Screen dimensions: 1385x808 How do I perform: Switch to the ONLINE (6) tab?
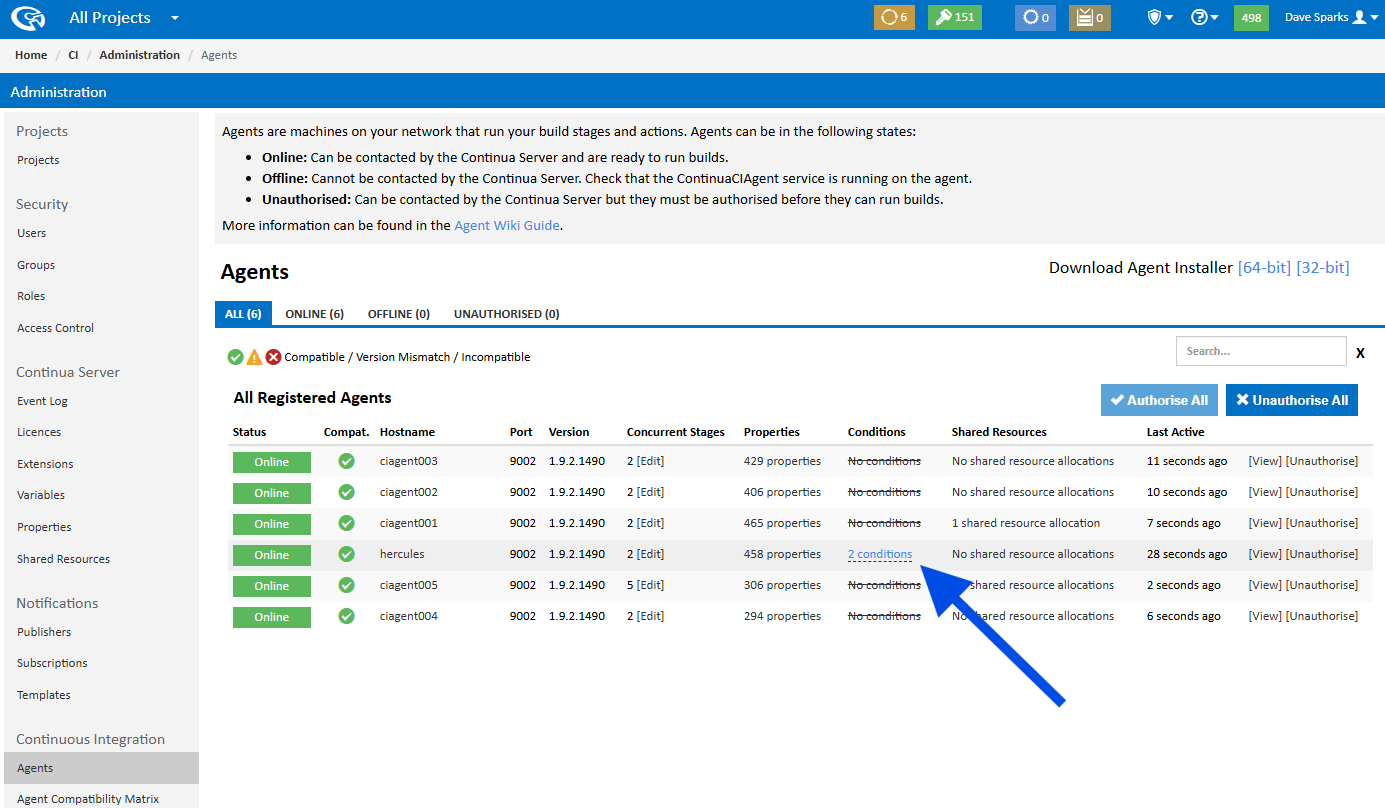point(314,314)
